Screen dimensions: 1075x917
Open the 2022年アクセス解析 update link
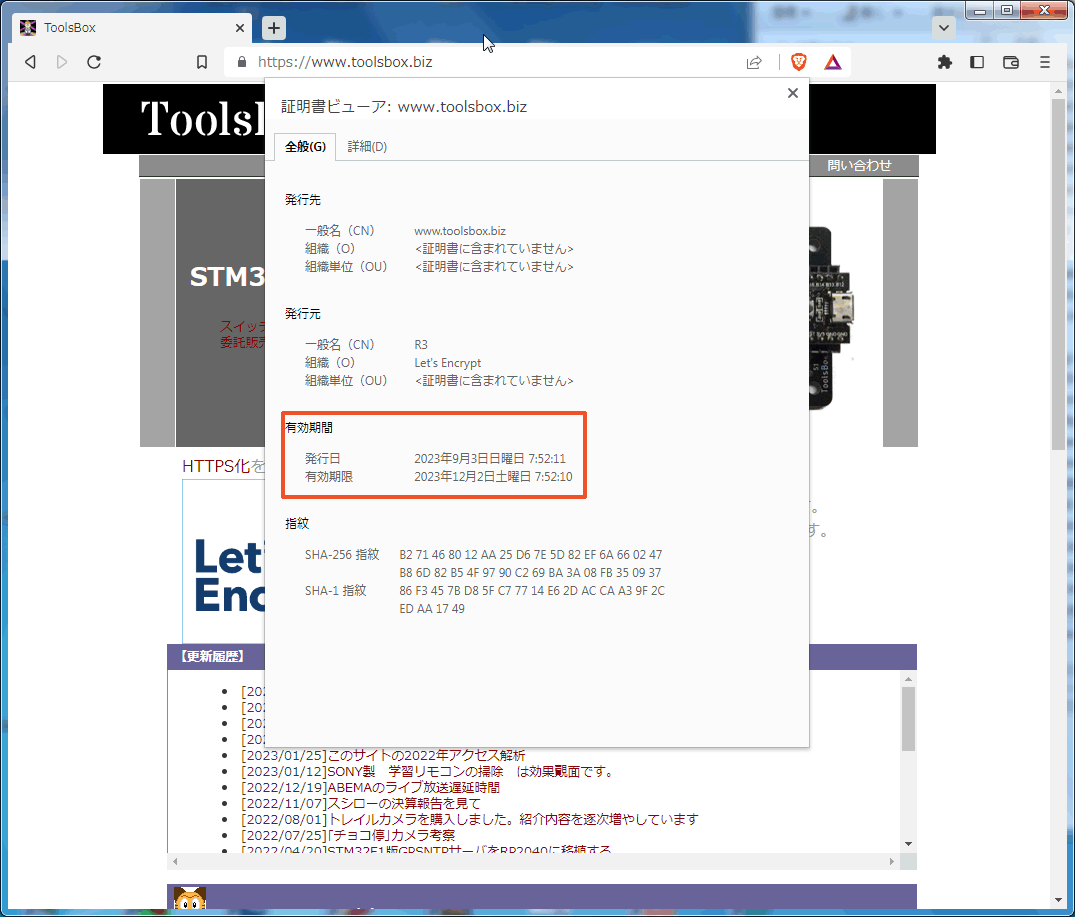point(426,755)
